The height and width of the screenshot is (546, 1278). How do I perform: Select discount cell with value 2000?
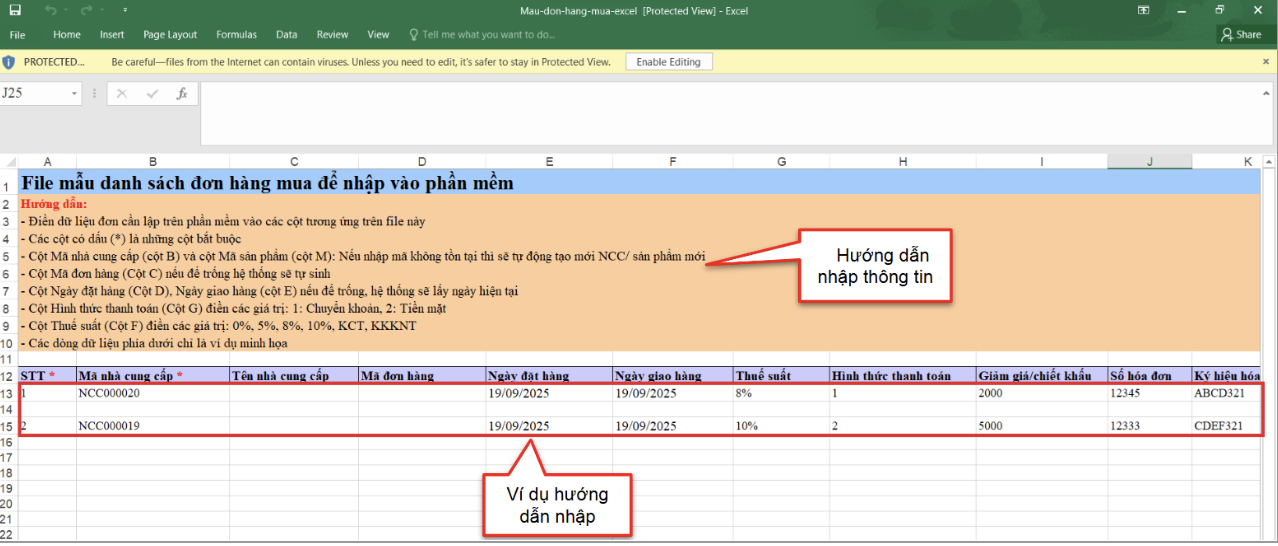[x=1042, y=393]
